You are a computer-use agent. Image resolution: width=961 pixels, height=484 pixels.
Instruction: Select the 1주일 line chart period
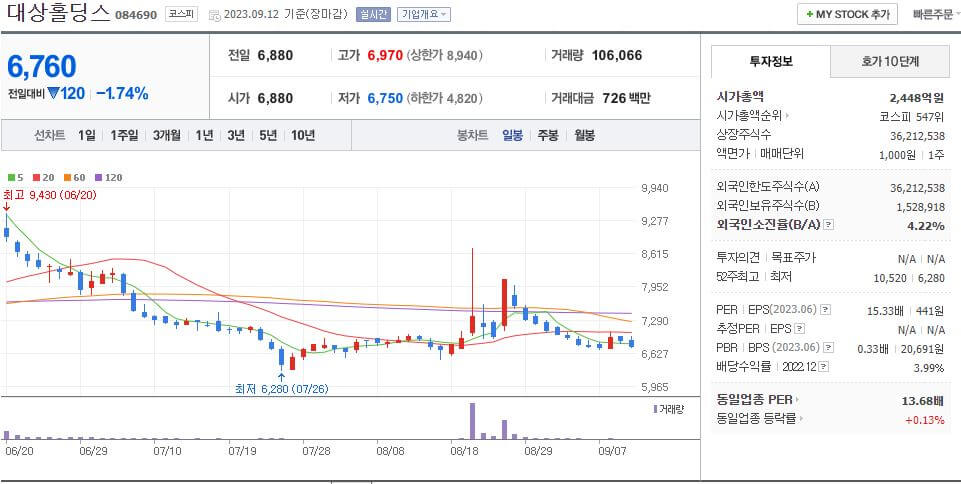(x=124, y=135)
